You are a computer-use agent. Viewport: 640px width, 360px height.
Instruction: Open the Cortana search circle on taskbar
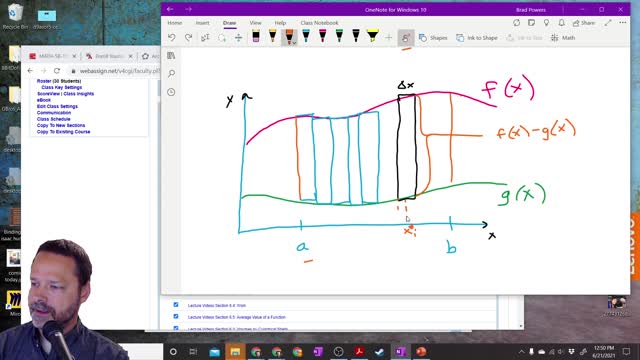click(173, 351)
